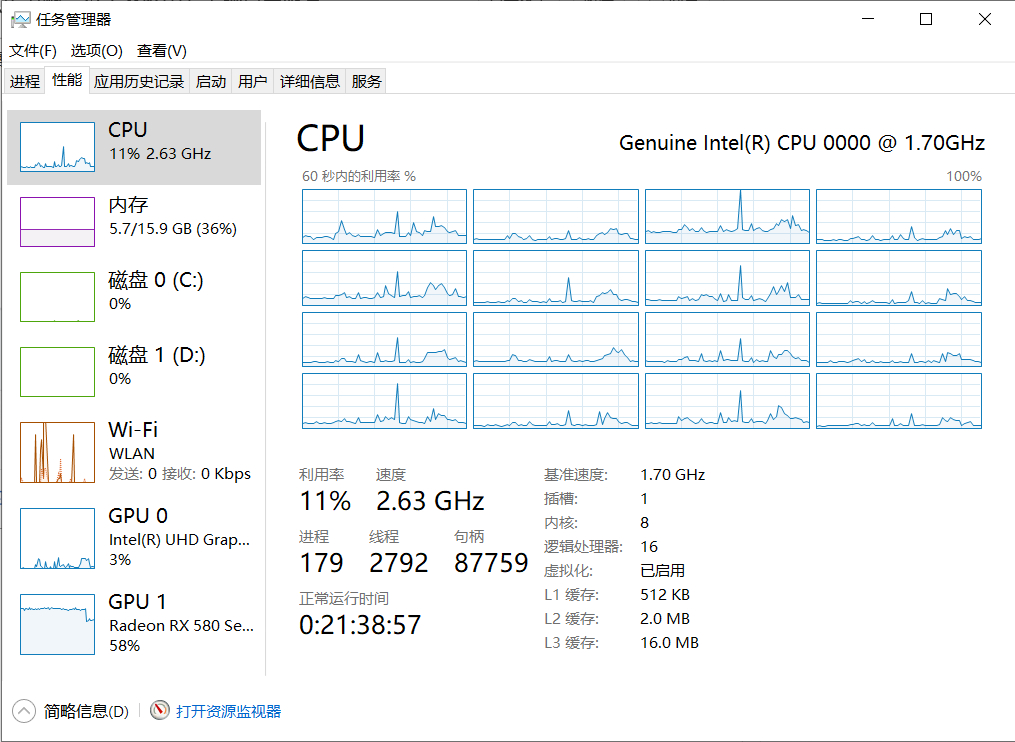The height and width of the screenshot is (742, 1015).
Task: Open the 文件(F) menu
Action: [x=32, y=51]
